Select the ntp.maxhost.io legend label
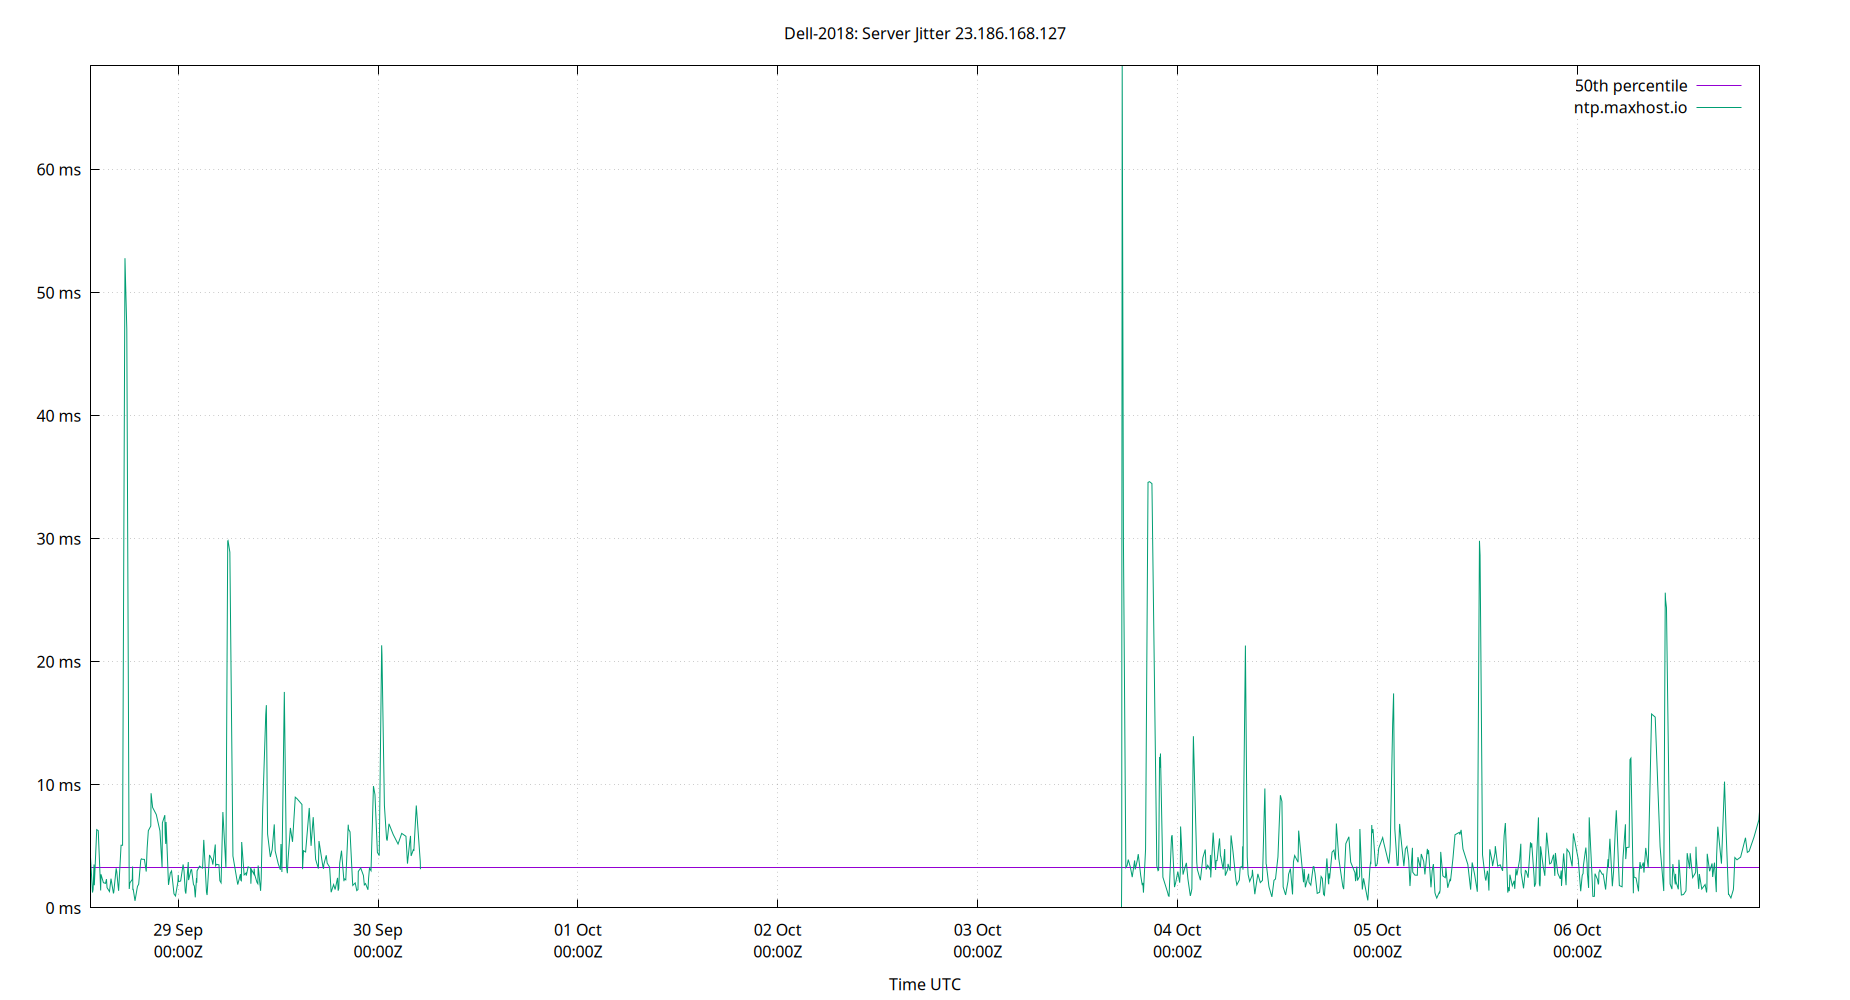Image resolution: width=1850 pixels, height=1000 pixels. tap(1630, 108)
